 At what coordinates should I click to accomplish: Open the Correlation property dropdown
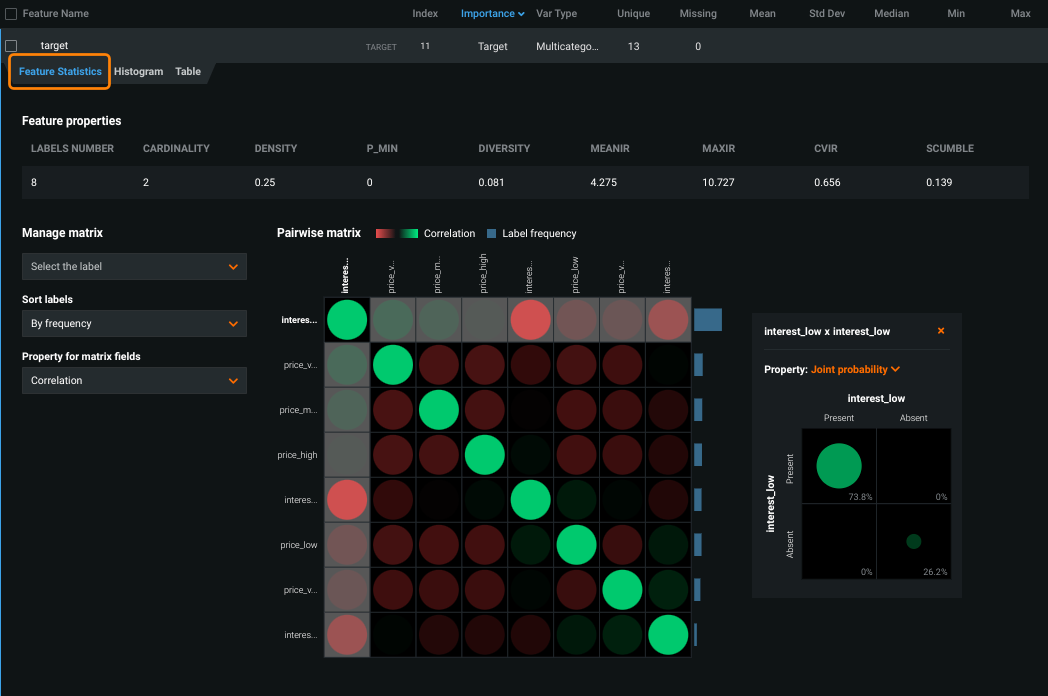point(134,381)
